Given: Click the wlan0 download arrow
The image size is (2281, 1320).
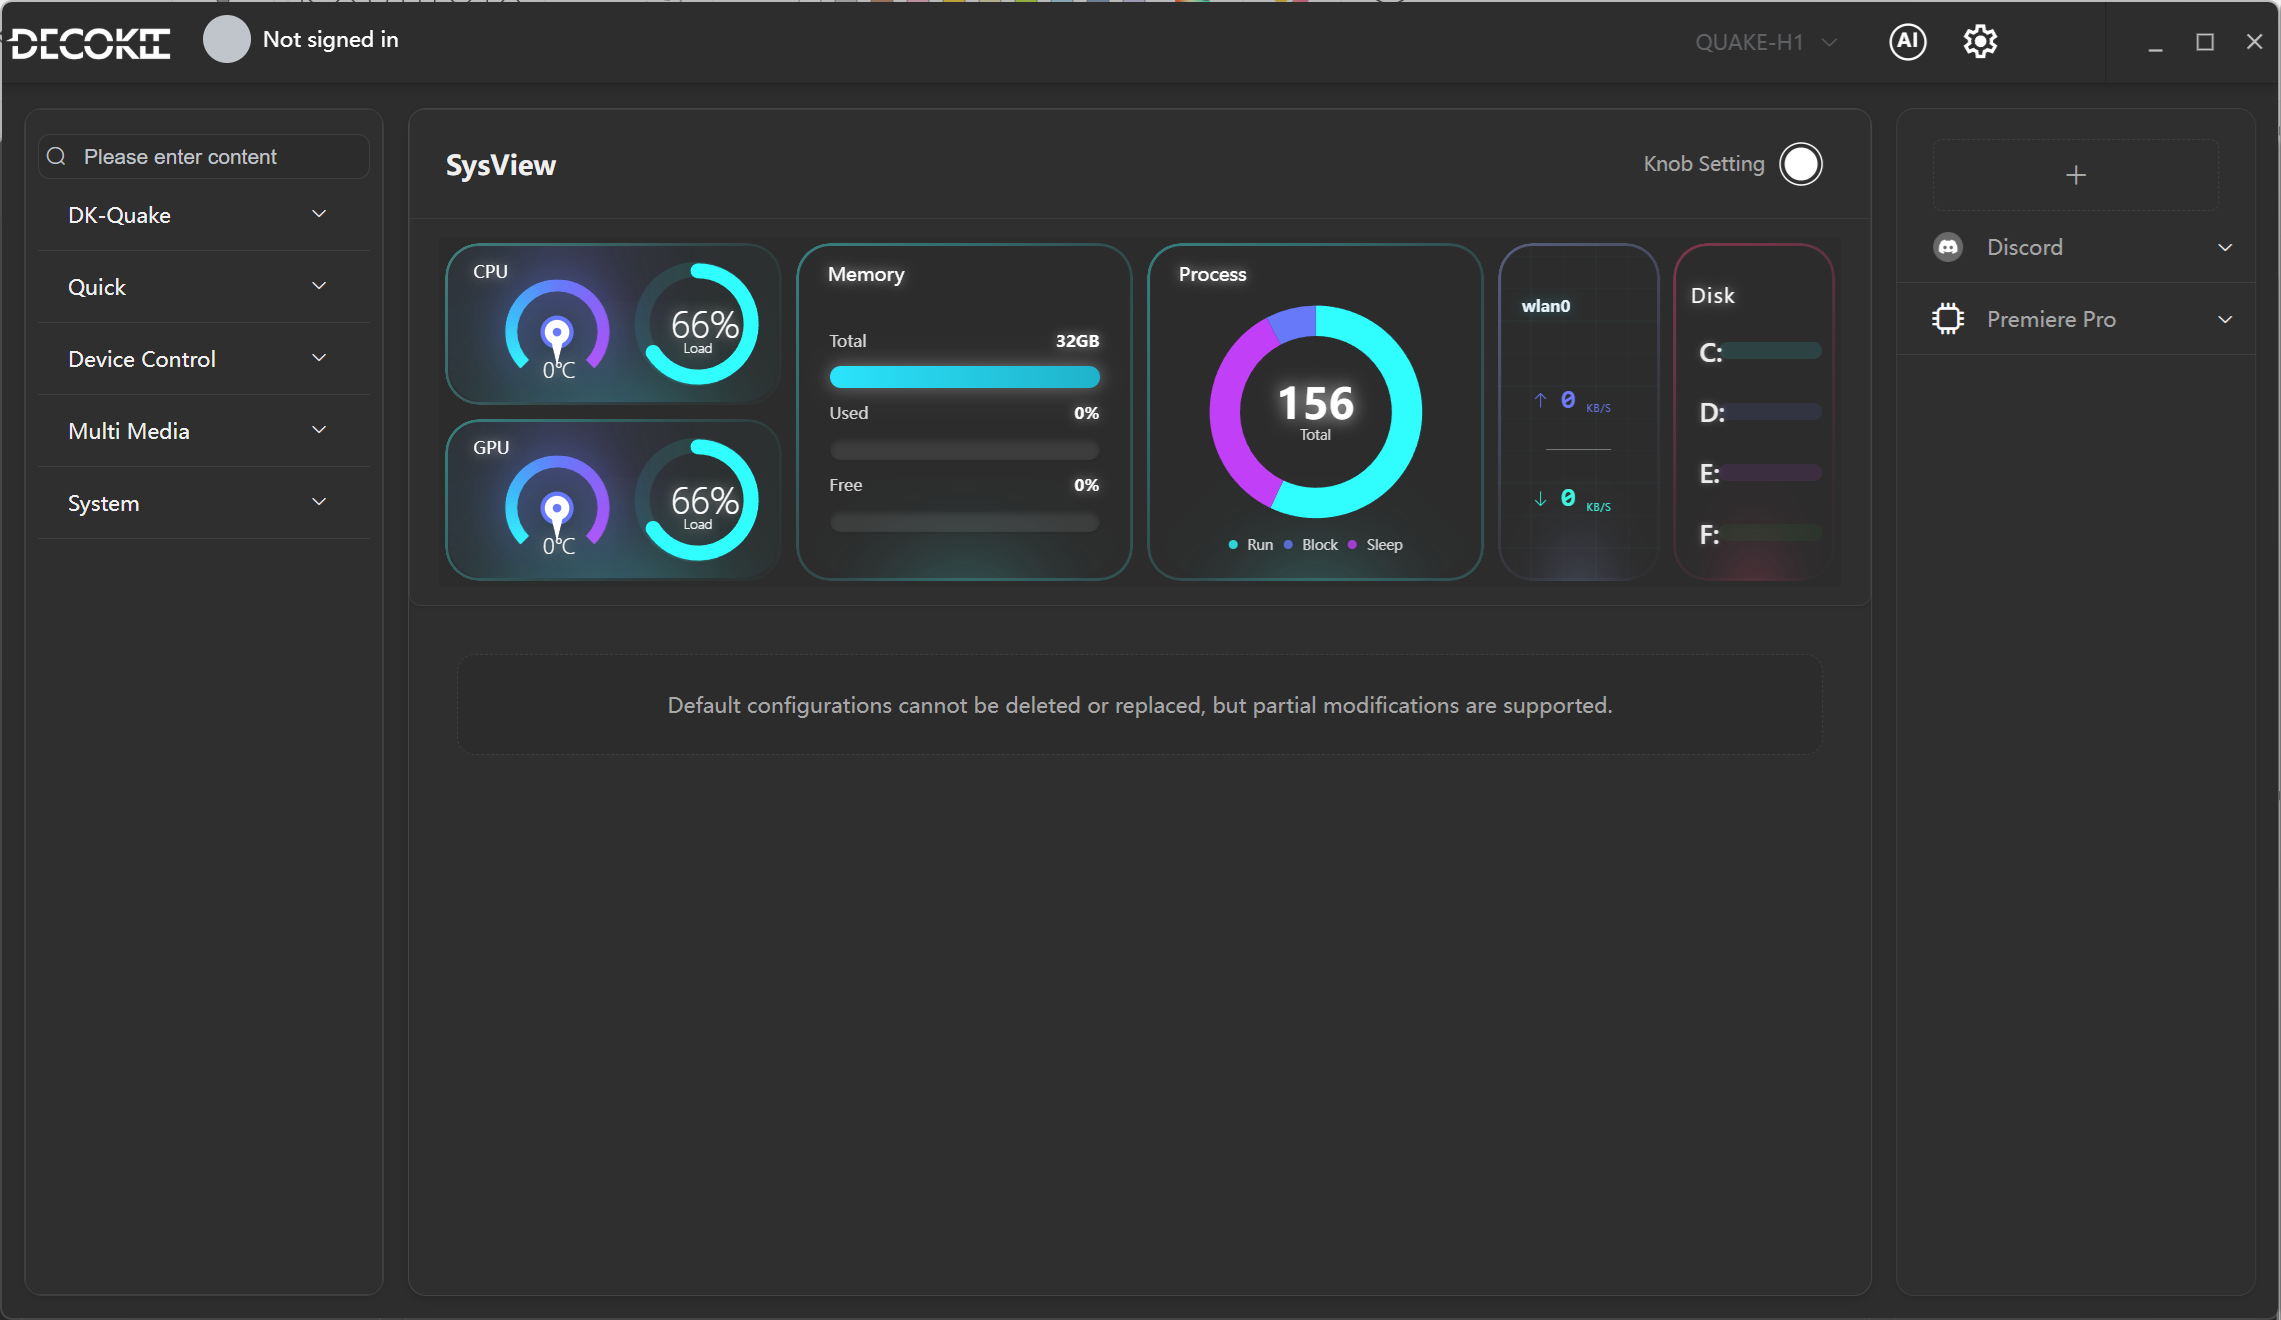Looking at the screenshot, I should pos(1540,498).
